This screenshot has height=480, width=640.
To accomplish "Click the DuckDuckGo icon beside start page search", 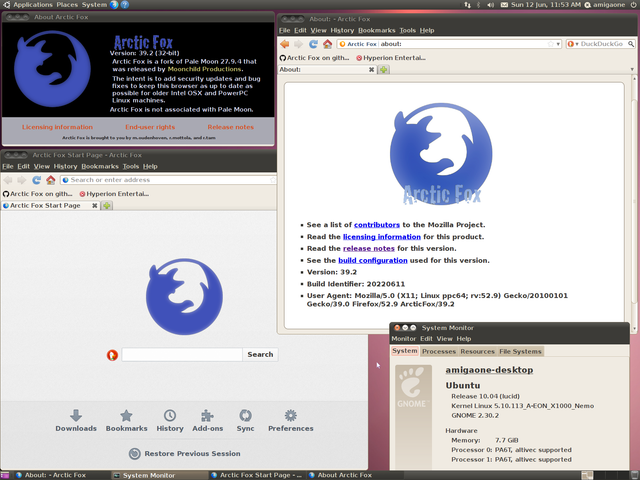I will (x=112, y=355).
